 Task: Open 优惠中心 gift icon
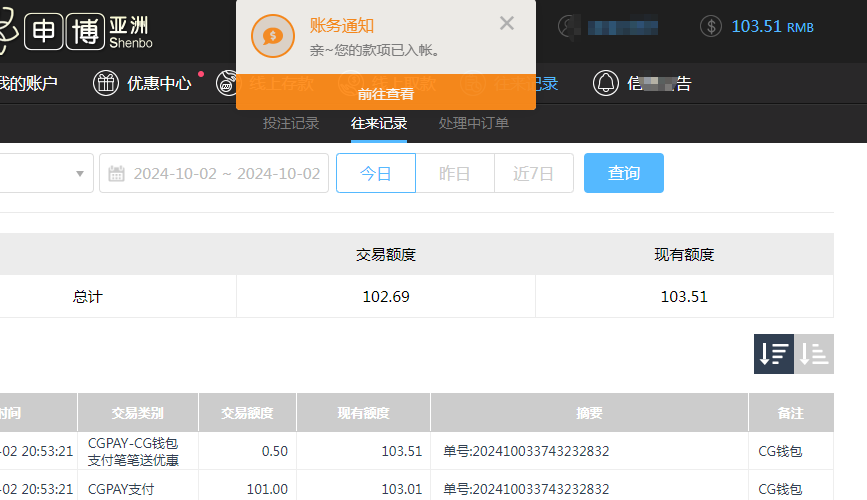pos(106,84)
